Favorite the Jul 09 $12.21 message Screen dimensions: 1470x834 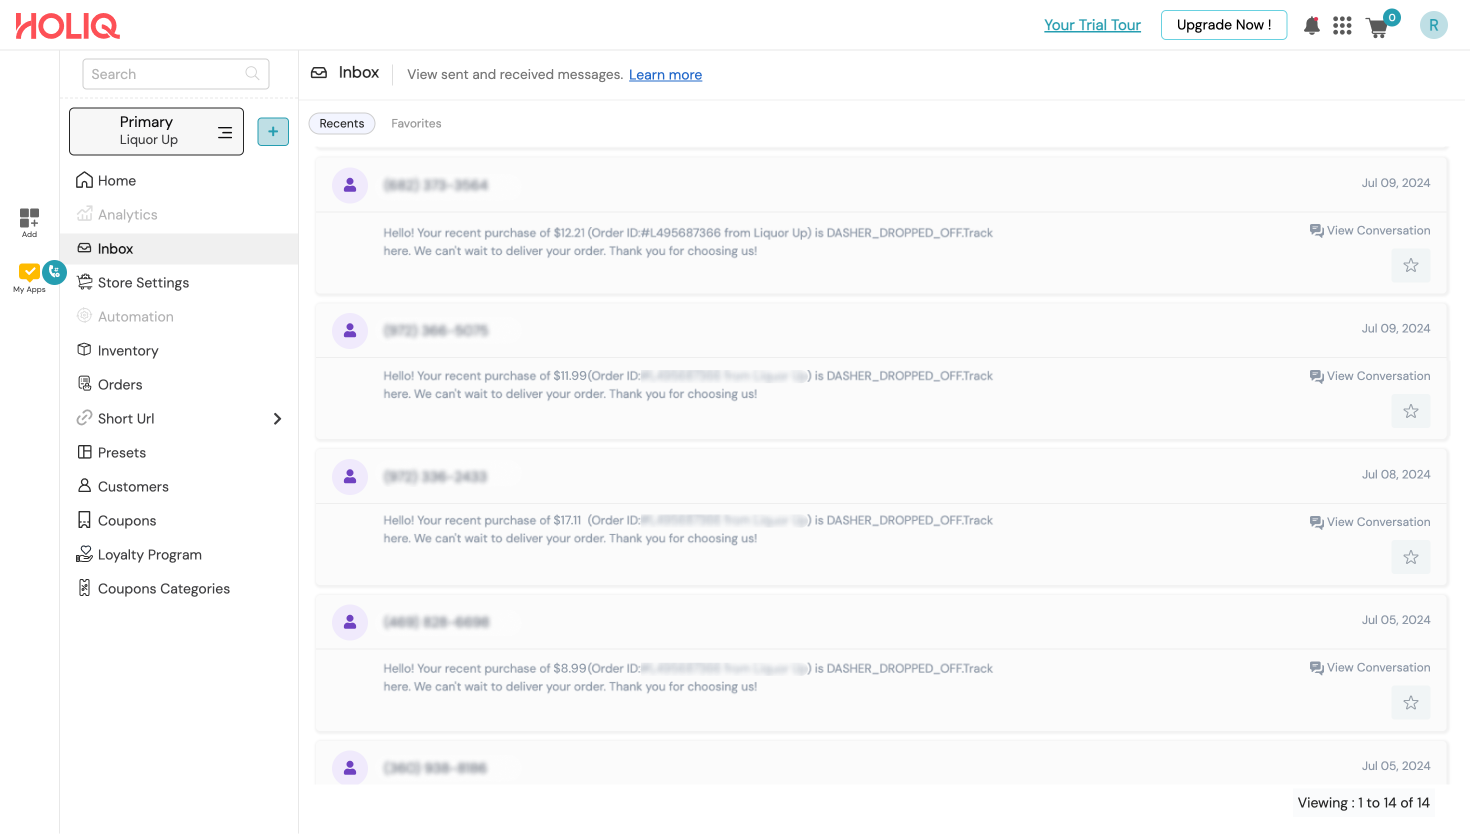coord(1410,265)
